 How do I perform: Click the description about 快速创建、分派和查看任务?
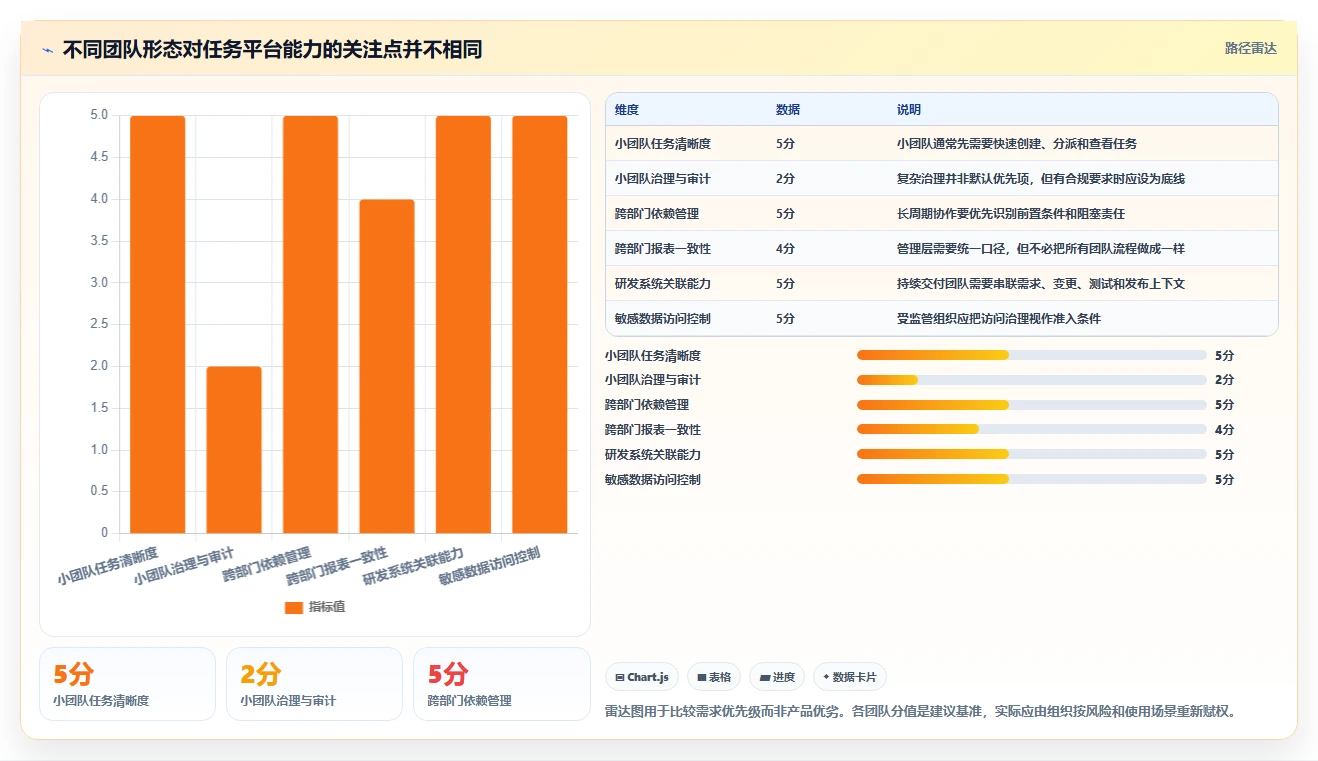[1017, 144]
